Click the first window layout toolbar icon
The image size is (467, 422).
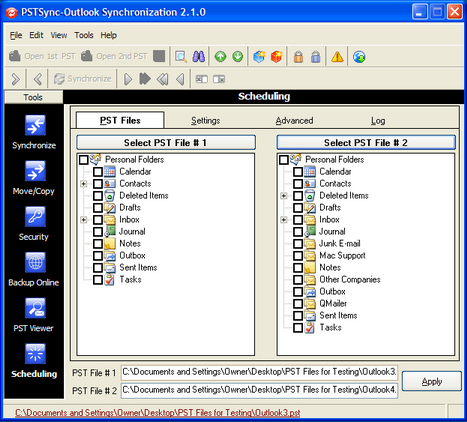pos(201,79)
